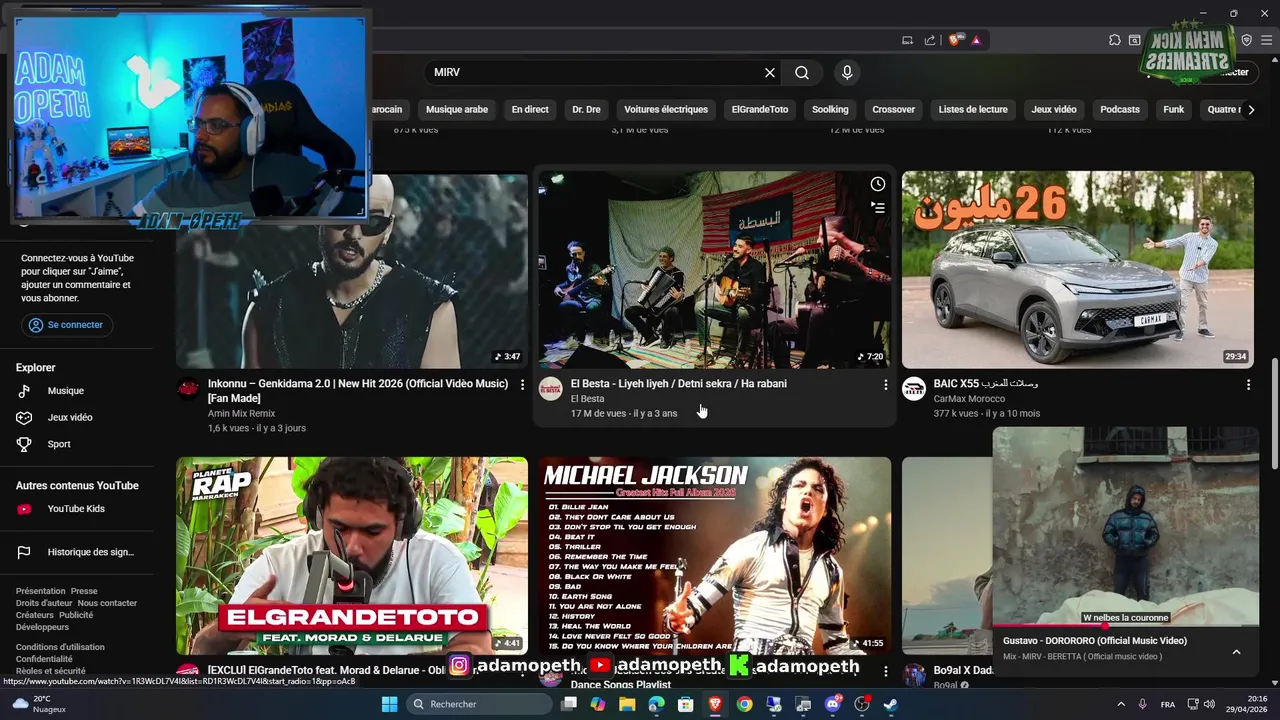Image resolution: width=1280 pixels, height=720 pixels.
Task: Open Microsoft Edge from the taskbar
Action: pos(656,704)
